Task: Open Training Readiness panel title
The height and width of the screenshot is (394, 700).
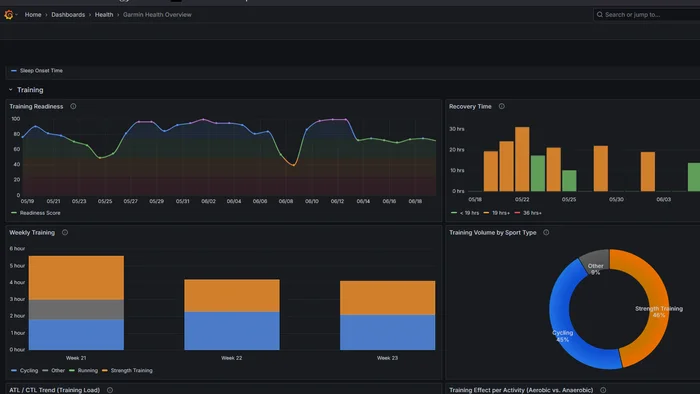Action: click(36, 106)
